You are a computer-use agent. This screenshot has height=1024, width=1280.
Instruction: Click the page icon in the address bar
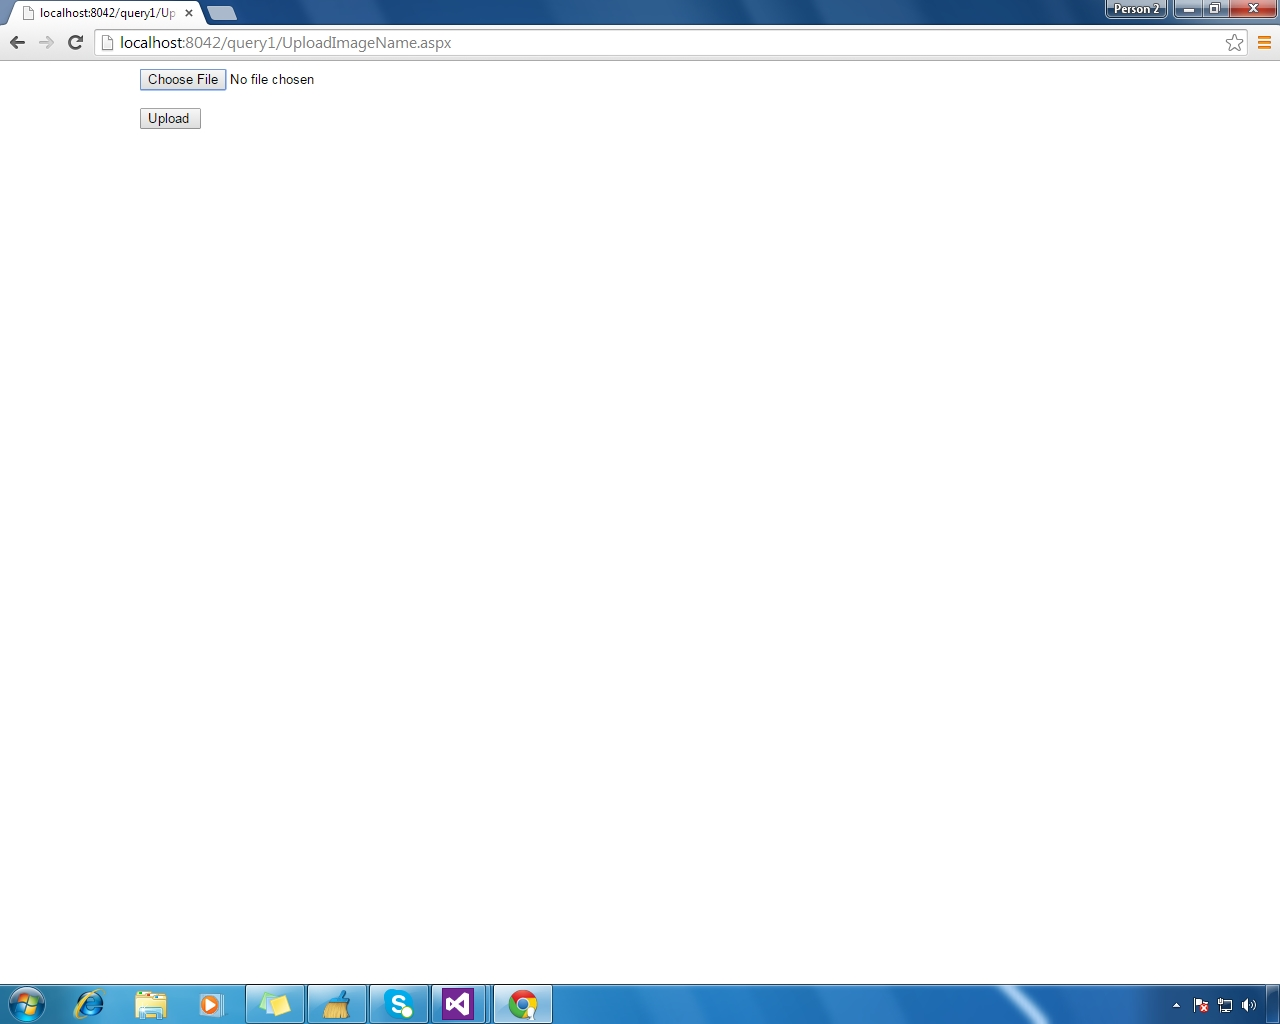[105, 43]
